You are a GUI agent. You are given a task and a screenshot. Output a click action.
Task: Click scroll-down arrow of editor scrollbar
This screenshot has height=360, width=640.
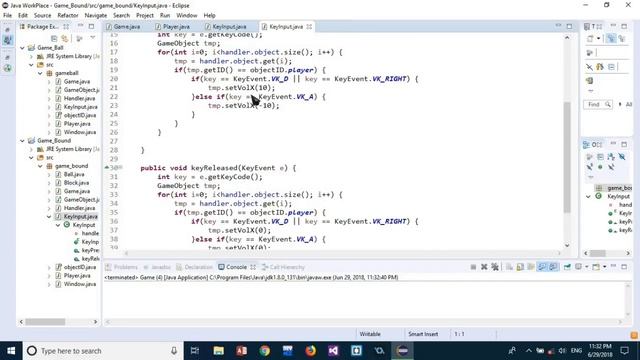pos(567,245)
